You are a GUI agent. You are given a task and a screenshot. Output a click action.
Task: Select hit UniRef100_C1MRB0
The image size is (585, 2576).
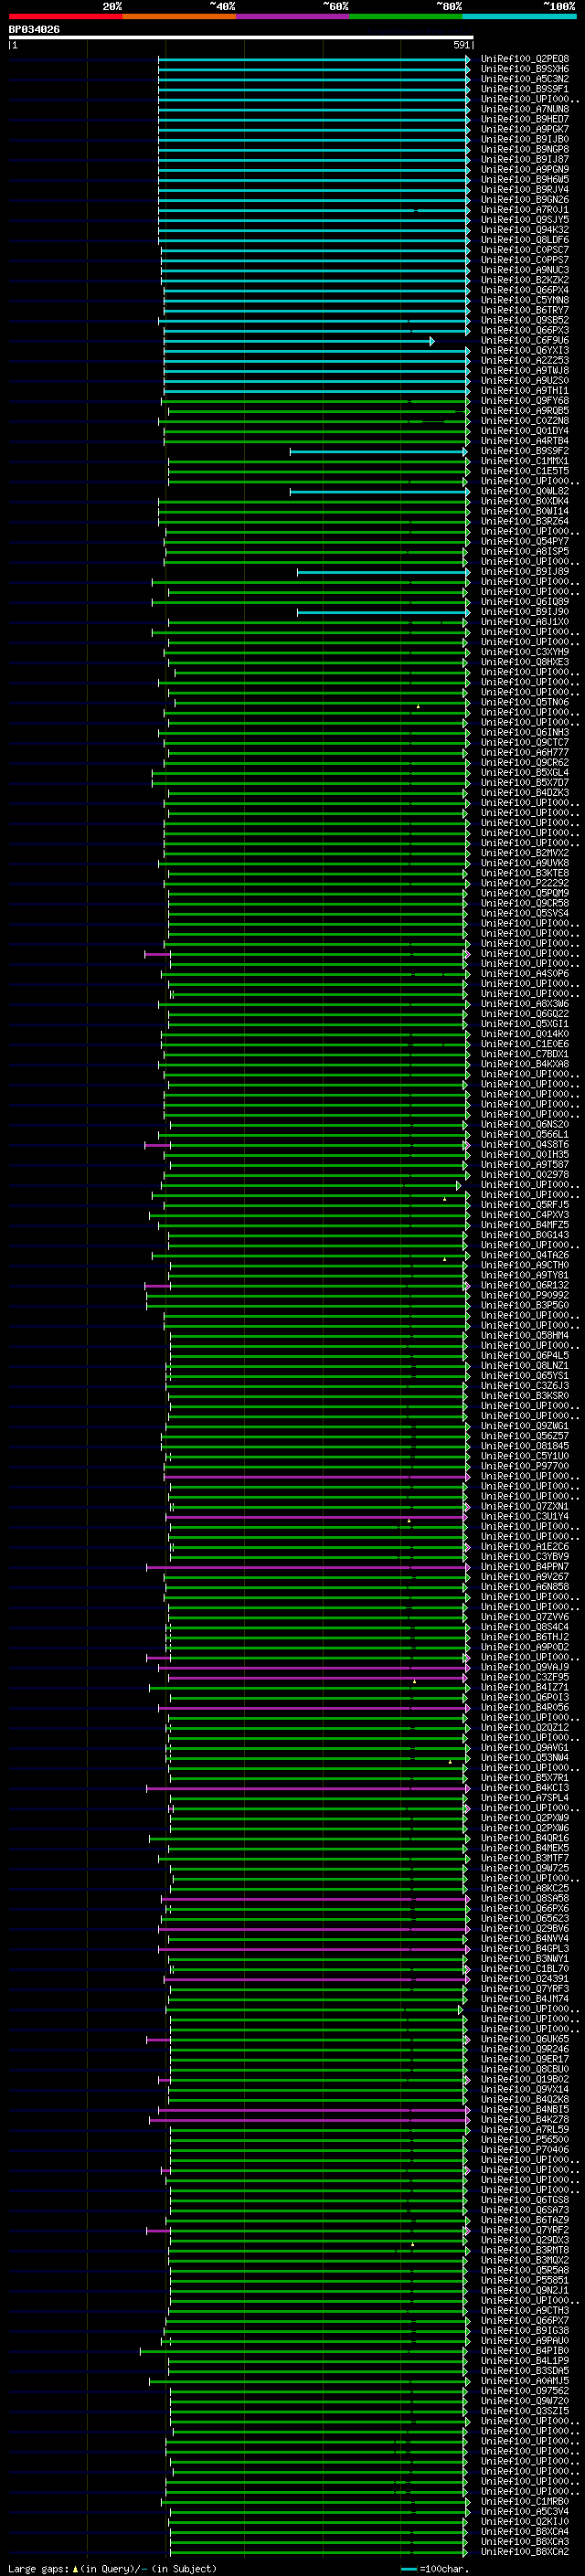525,2501
